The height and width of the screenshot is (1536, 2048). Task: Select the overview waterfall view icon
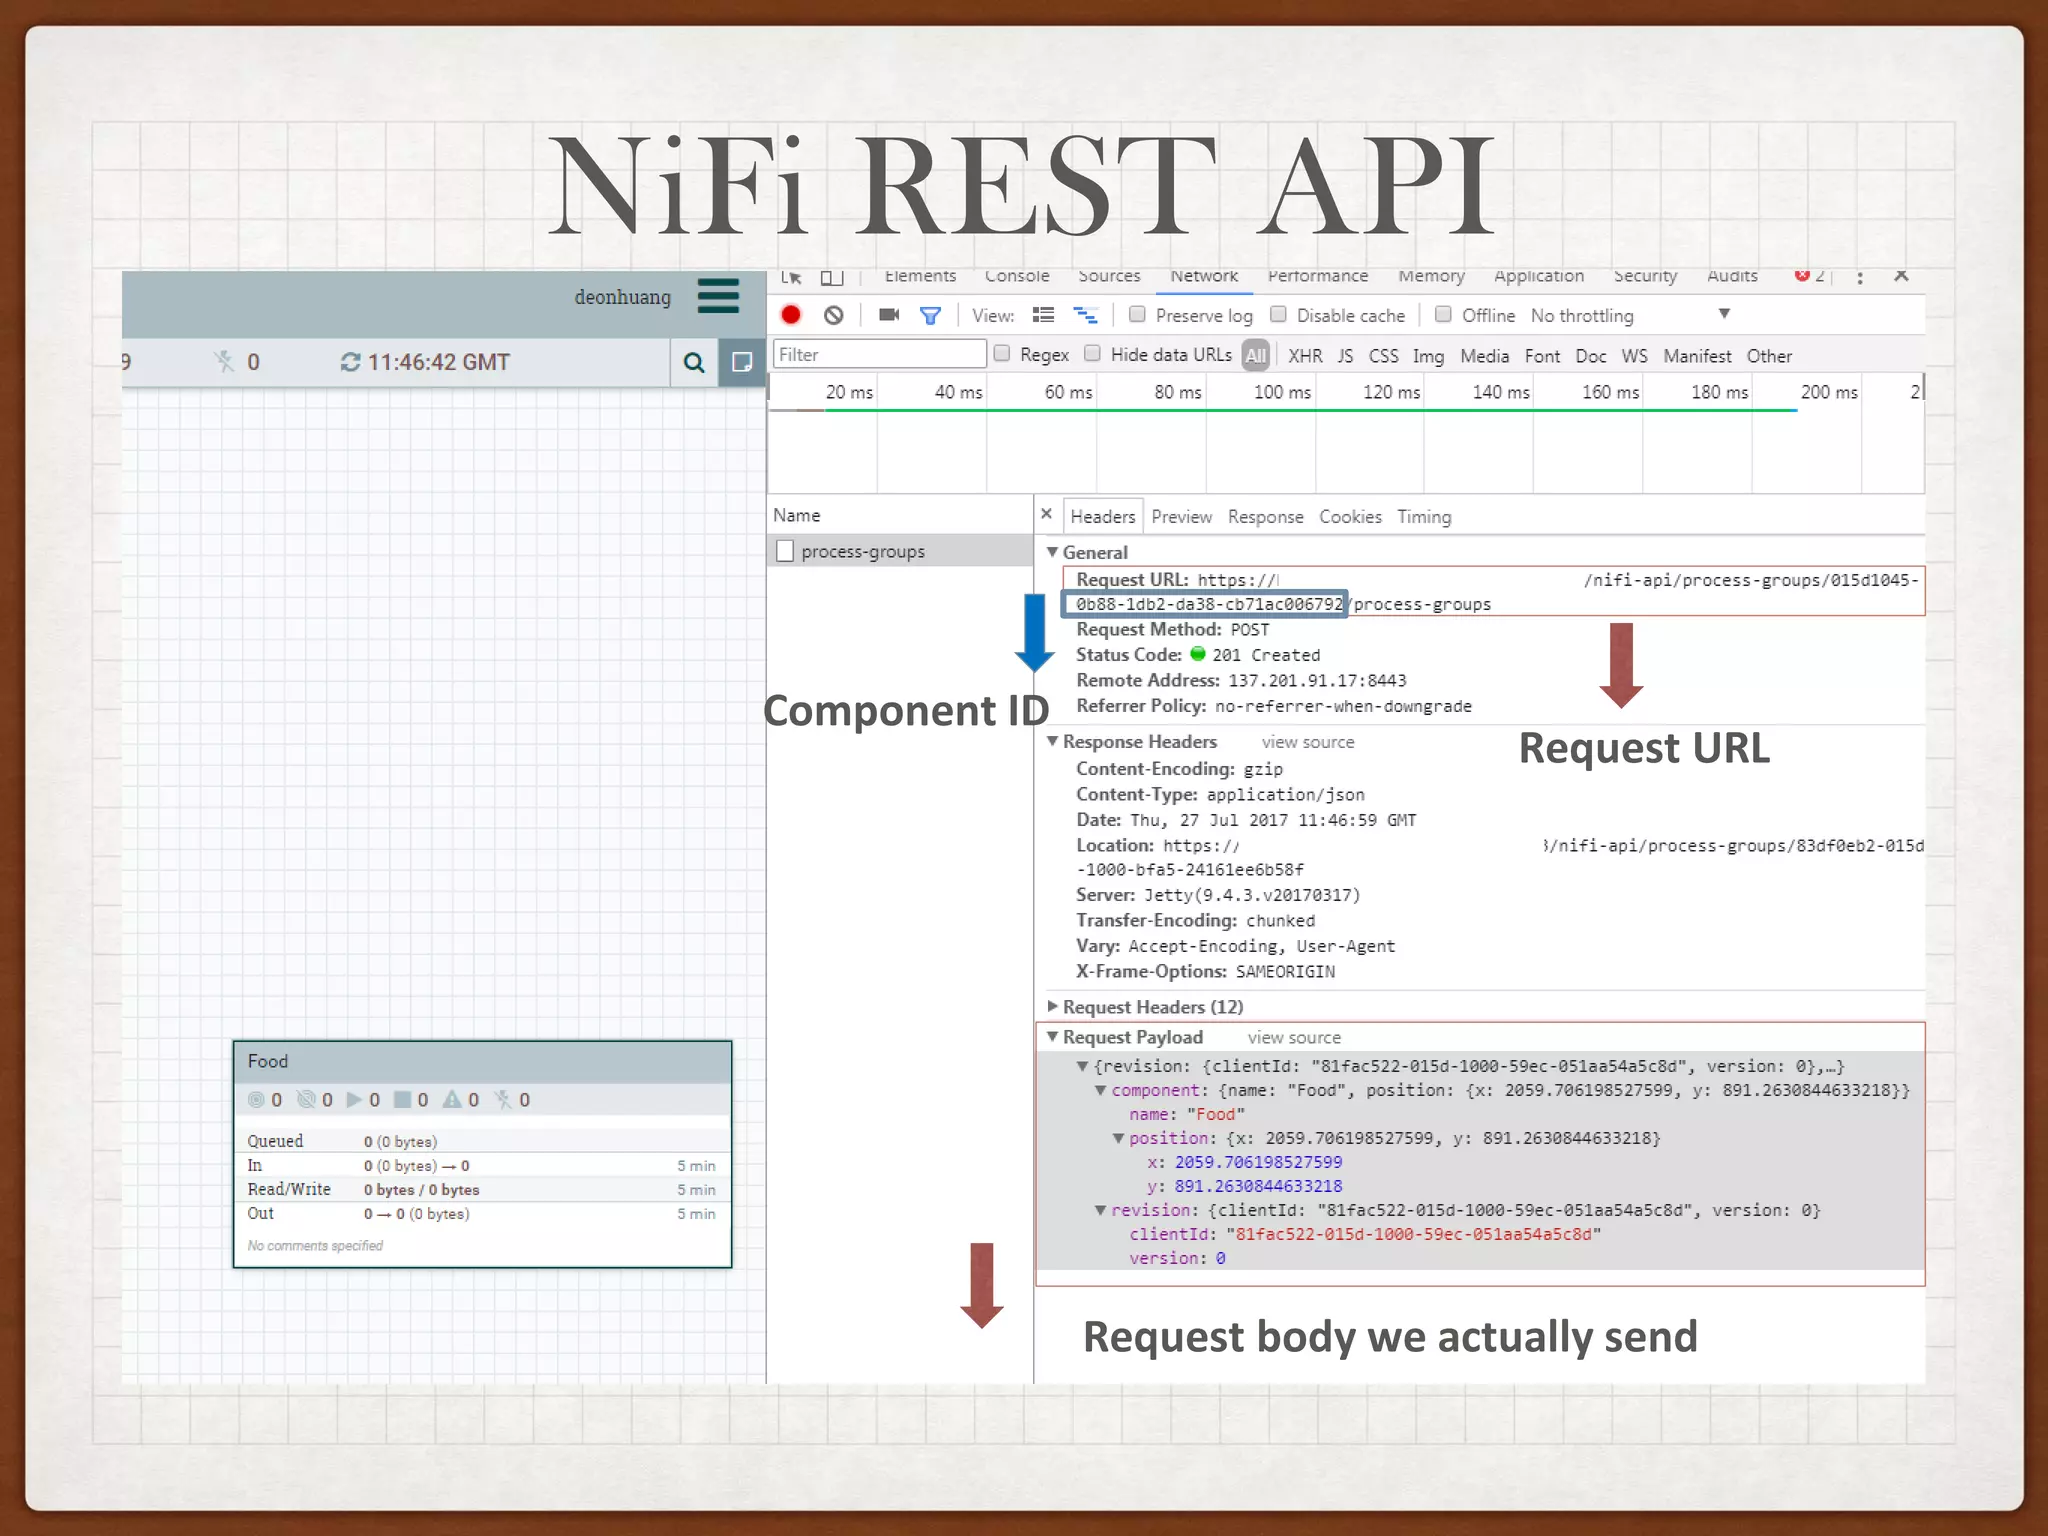click(x=1086, y=316)
